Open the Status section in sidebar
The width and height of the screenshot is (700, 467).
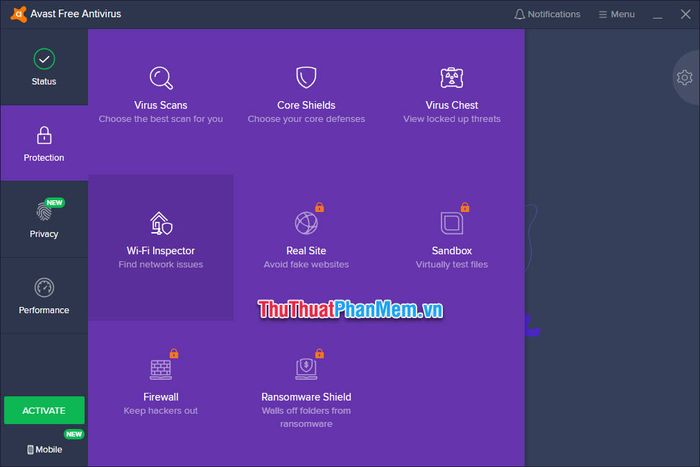44,67
